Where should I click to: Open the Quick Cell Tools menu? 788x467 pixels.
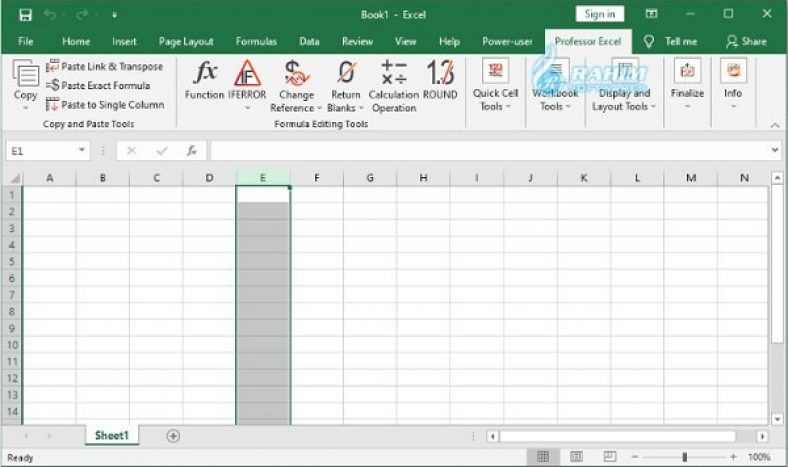[x=495, y=84]
